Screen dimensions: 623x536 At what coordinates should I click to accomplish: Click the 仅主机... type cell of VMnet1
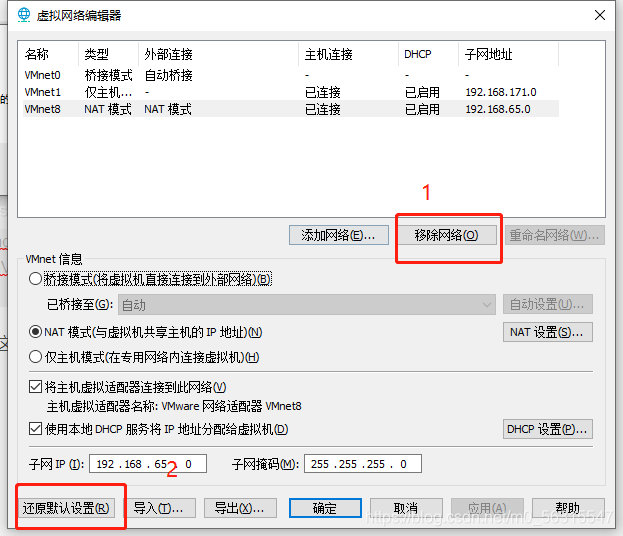coord(108,92)
